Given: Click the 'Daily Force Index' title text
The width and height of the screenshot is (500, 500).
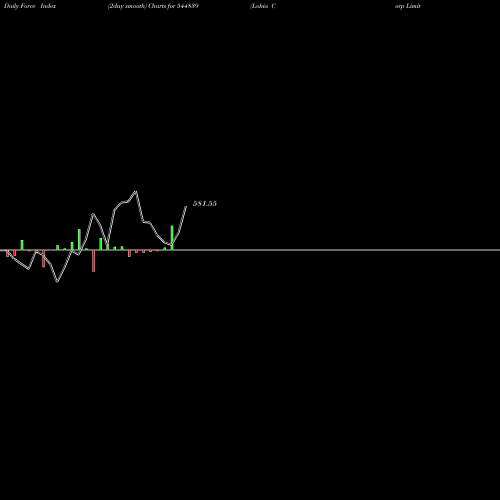Looking at the screenshot, I should coord(30,6).
